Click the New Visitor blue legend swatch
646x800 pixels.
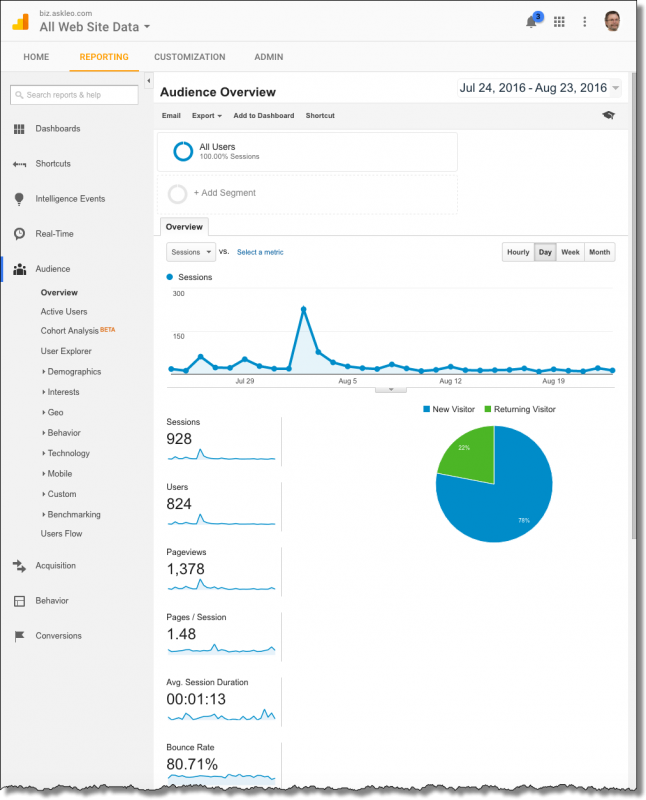click(427, 409)
